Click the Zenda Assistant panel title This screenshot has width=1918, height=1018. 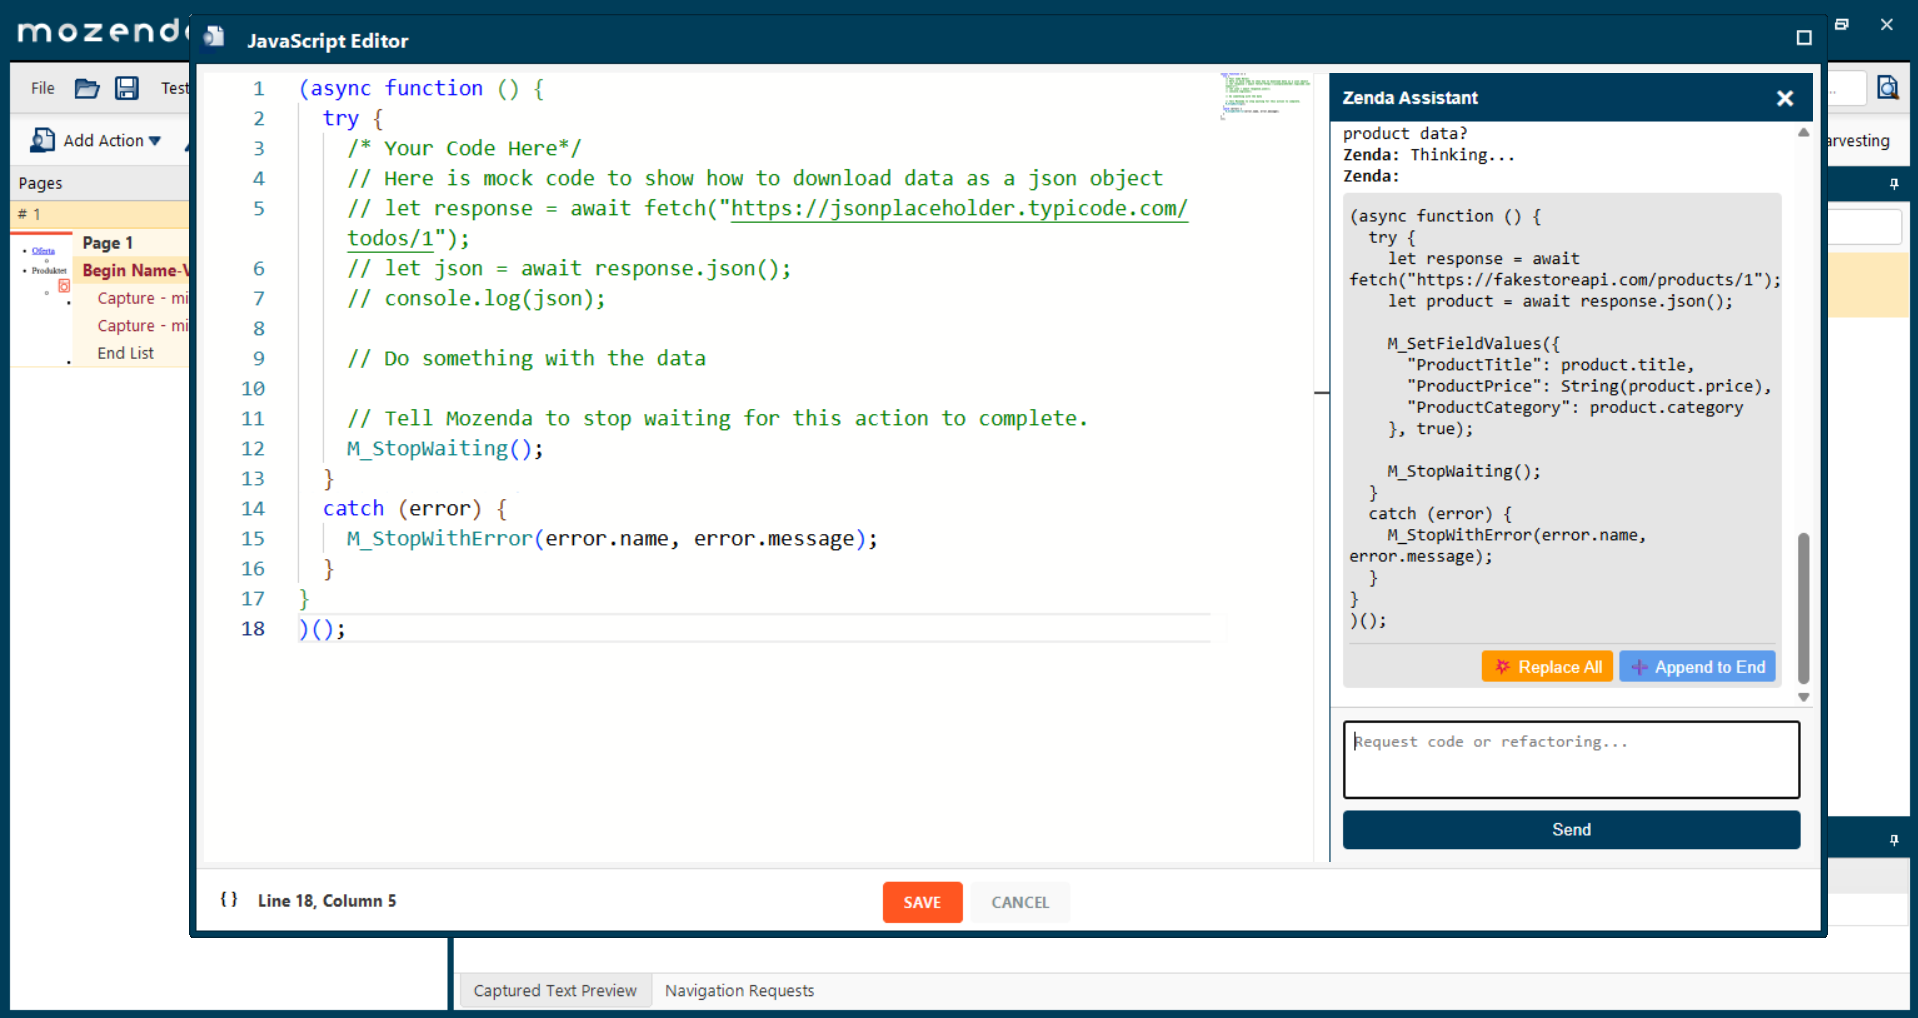coord(1410,98)
